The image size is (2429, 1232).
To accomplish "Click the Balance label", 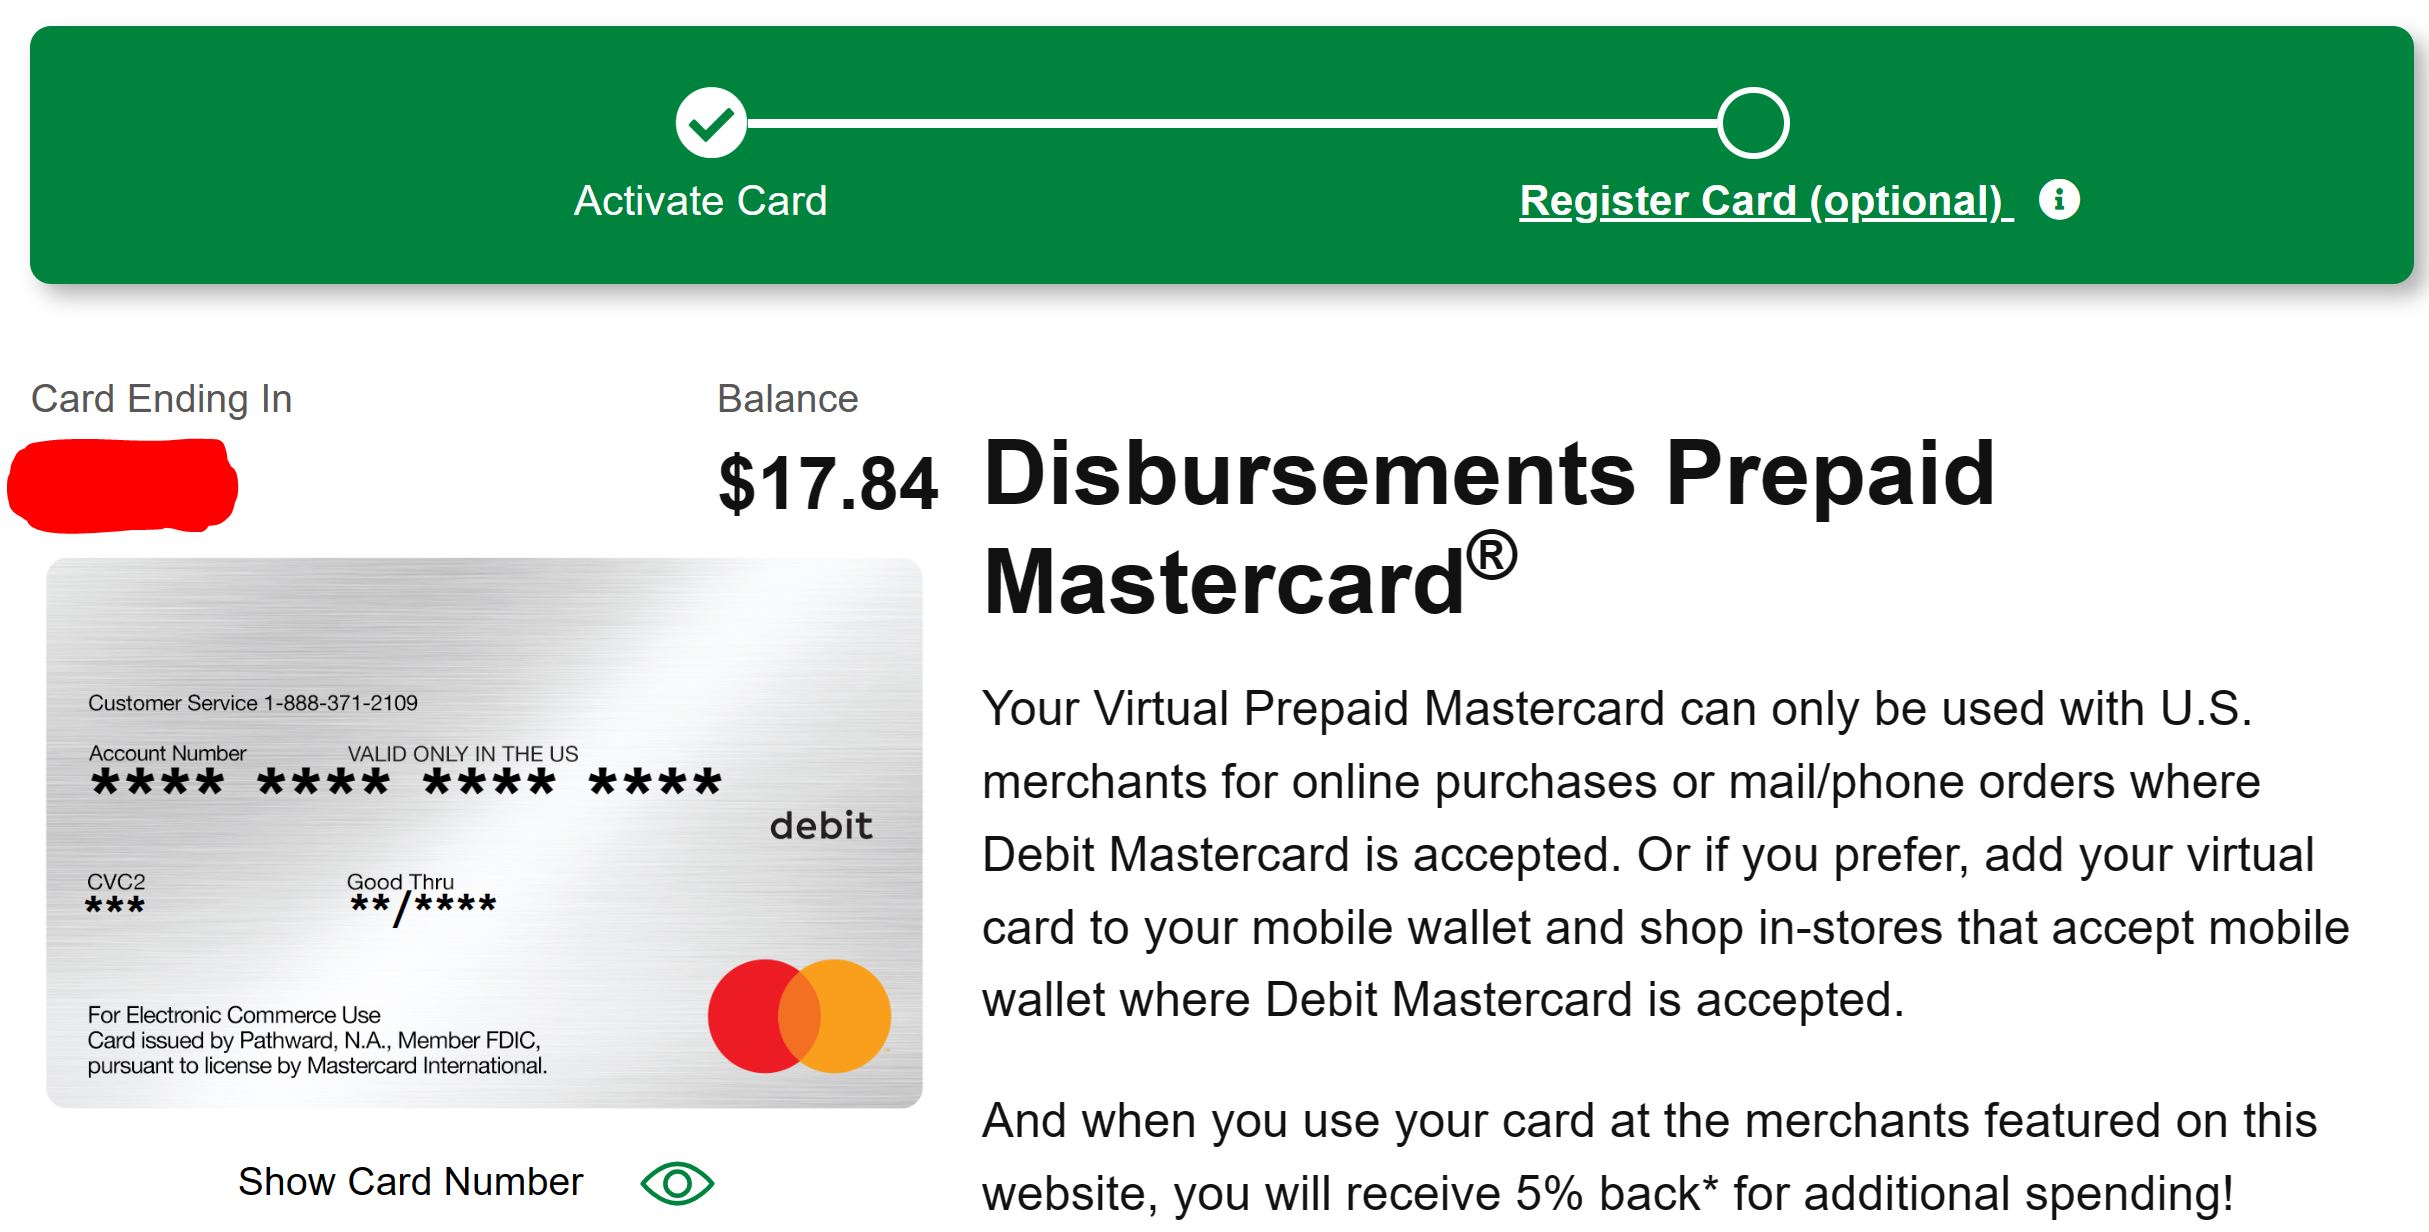I will click(788, 399).
